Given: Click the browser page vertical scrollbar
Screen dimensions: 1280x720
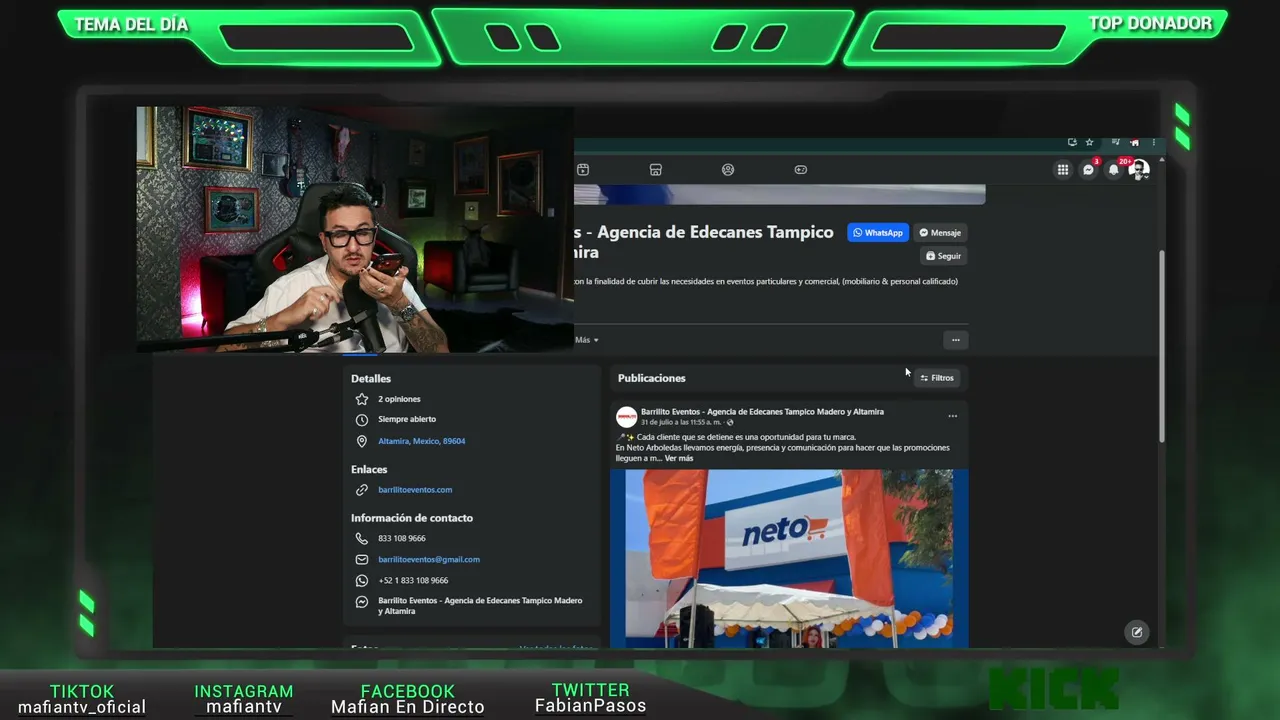Looking at the screenshot, I should point(1161,345).
